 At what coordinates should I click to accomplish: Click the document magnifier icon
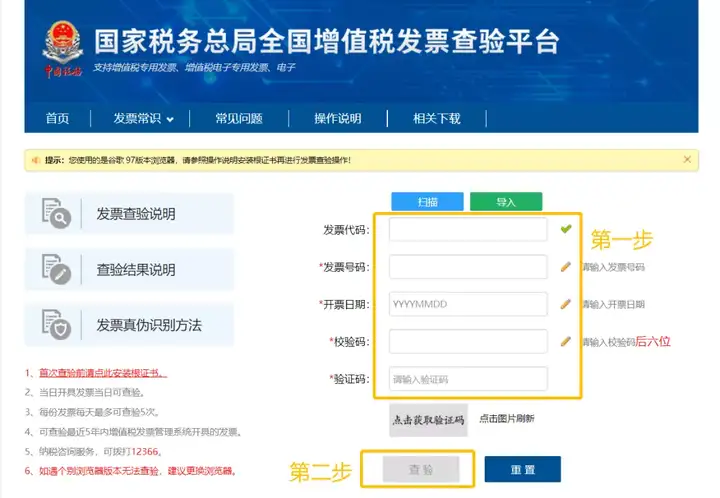pyautogui.click(x=56, y=213)
